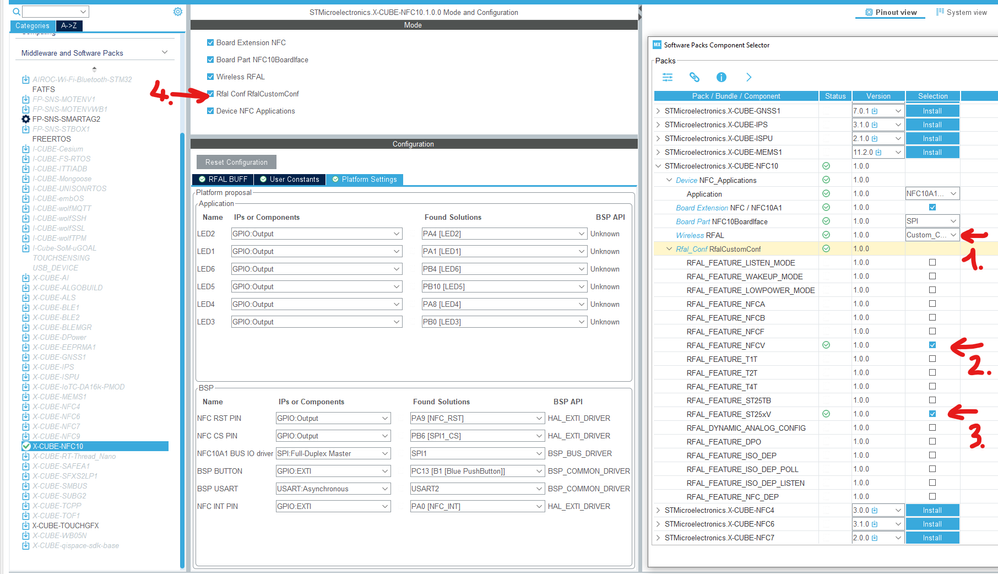Viewport: 998px width, 574px height.
Task: Install the X-CUBE-MEMS1 pack
Action: (x=932, y=152)
